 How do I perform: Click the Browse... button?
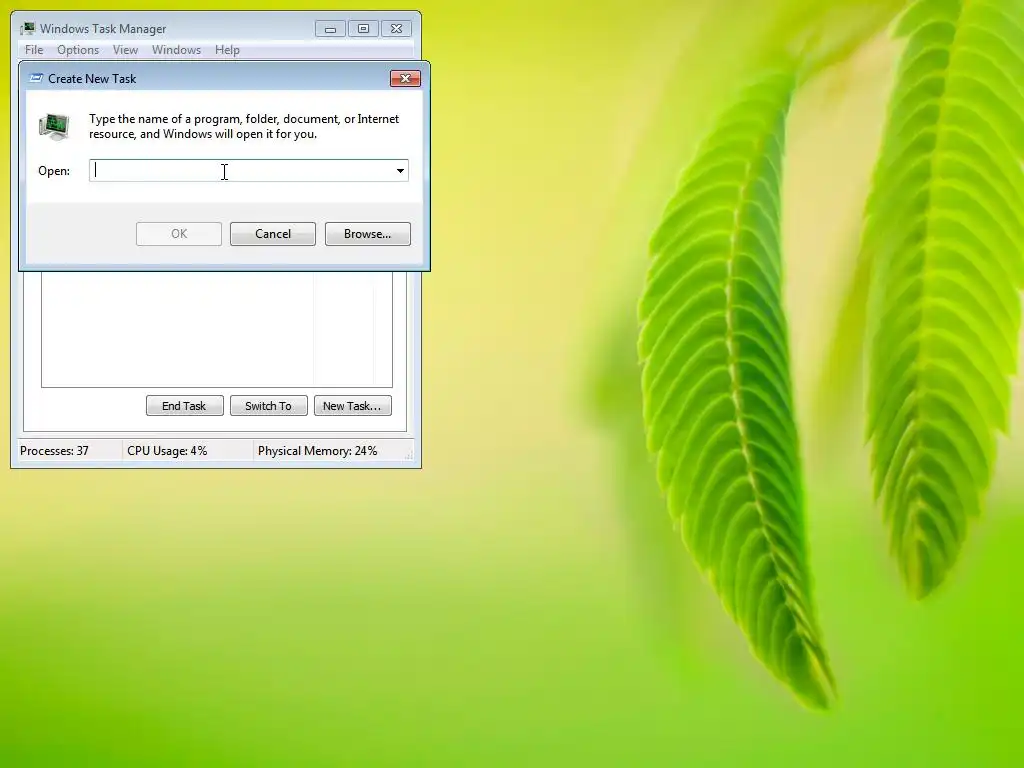pyautogui.click(x=368, y=234)
